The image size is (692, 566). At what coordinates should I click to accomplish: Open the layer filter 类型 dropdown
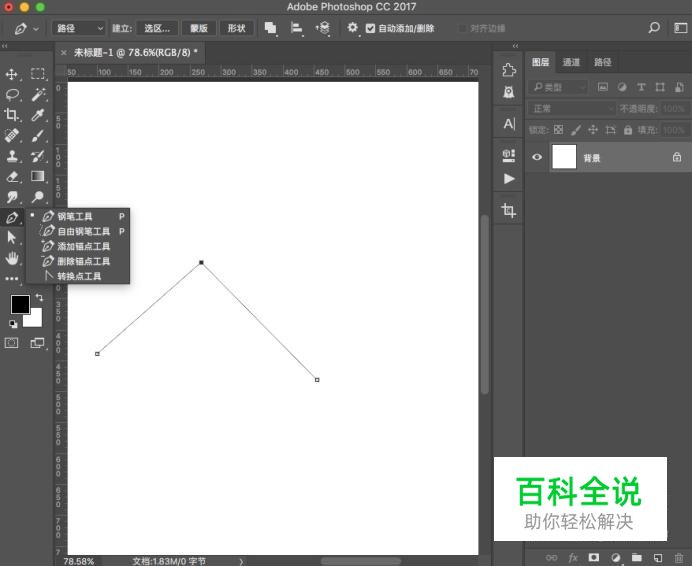[x=558, y=87]
